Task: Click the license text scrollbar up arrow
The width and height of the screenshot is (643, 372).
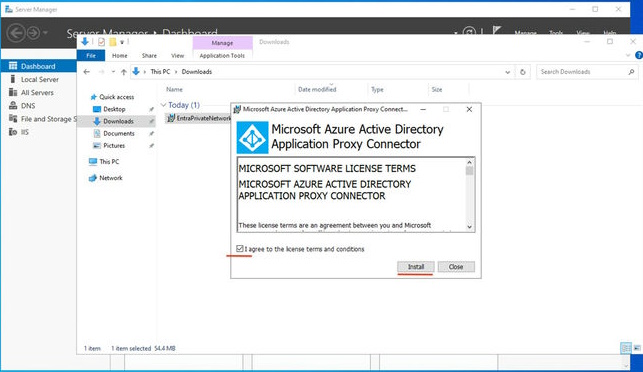Action: 470,162
